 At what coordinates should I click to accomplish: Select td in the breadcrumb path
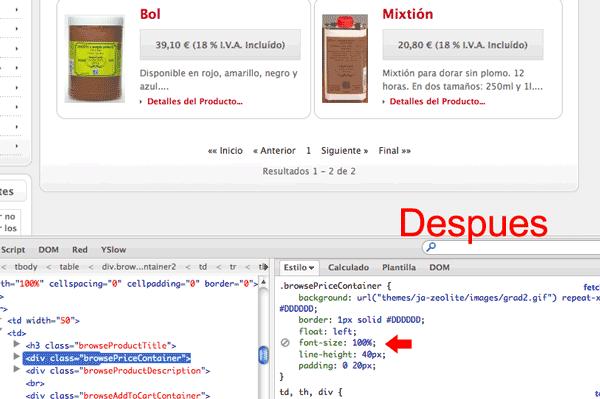pos(203,267)
